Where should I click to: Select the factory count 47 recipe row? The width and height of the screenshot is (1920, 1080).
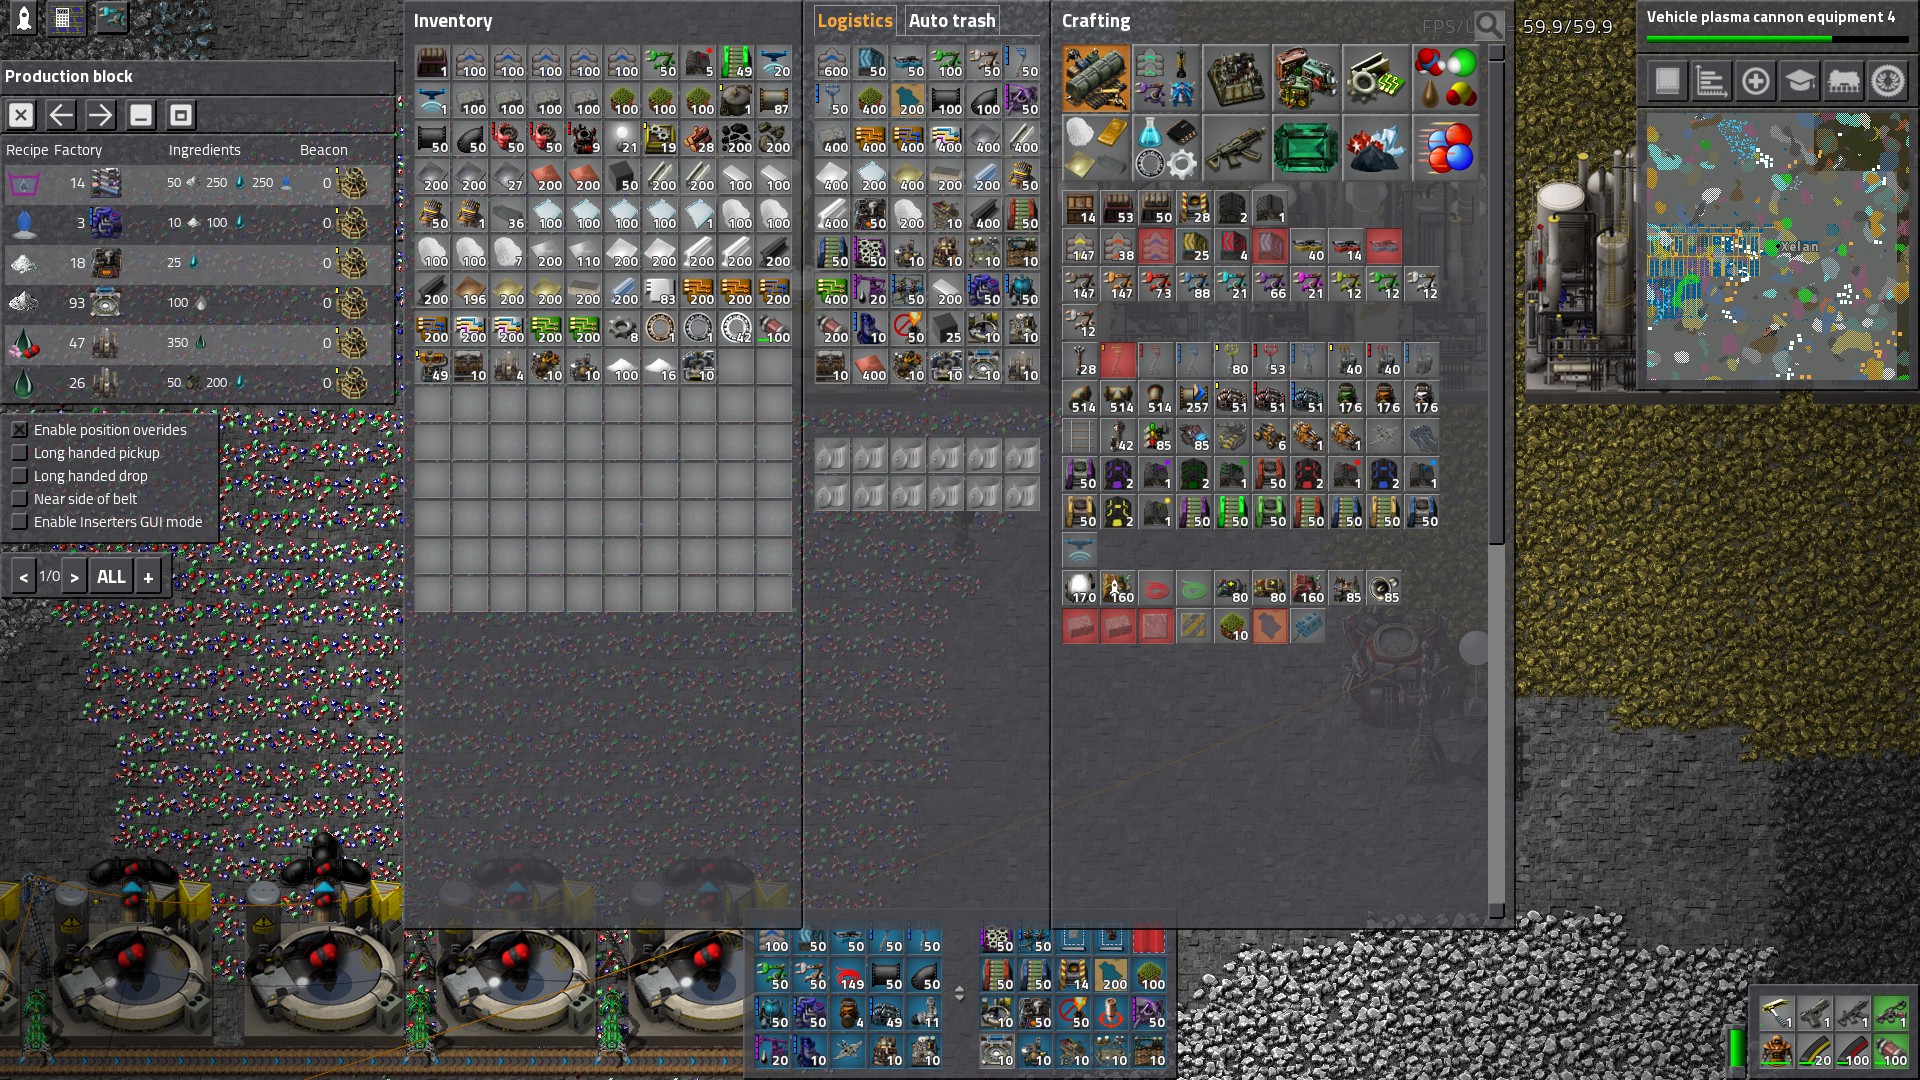coord(196,343)
